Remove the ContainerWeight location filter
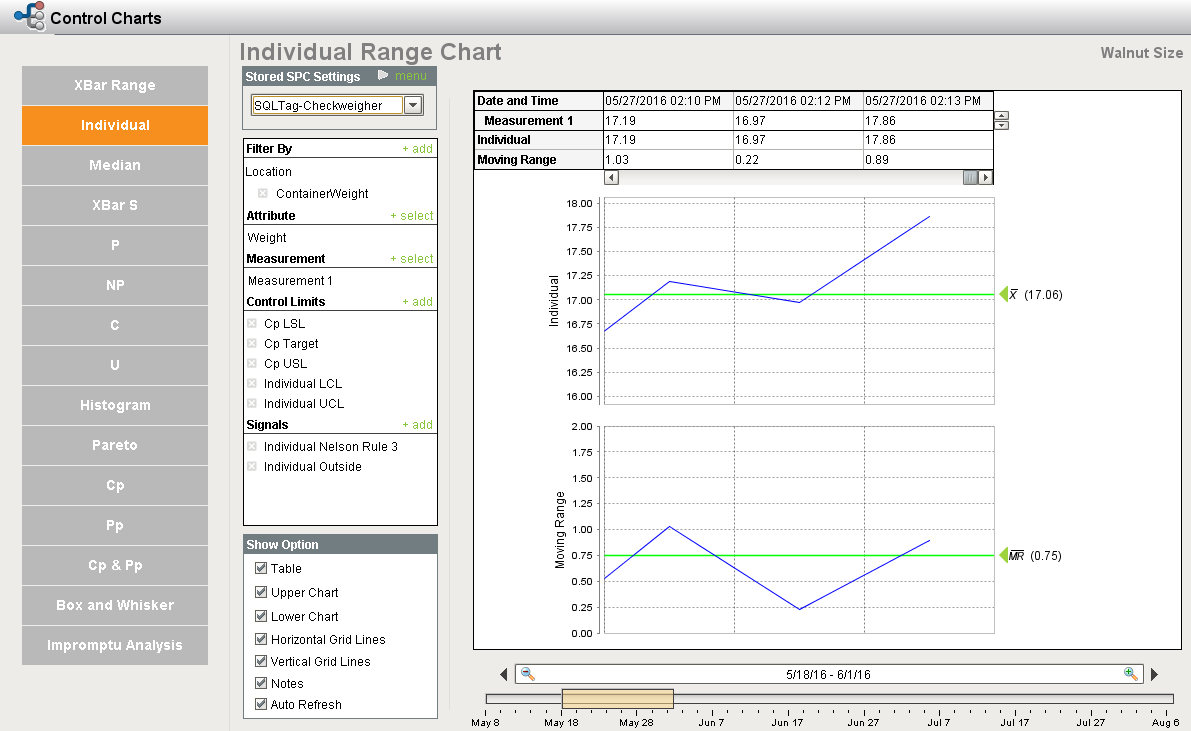The image size is (1191, 731). pyautogui.click(x=262, y=194)
